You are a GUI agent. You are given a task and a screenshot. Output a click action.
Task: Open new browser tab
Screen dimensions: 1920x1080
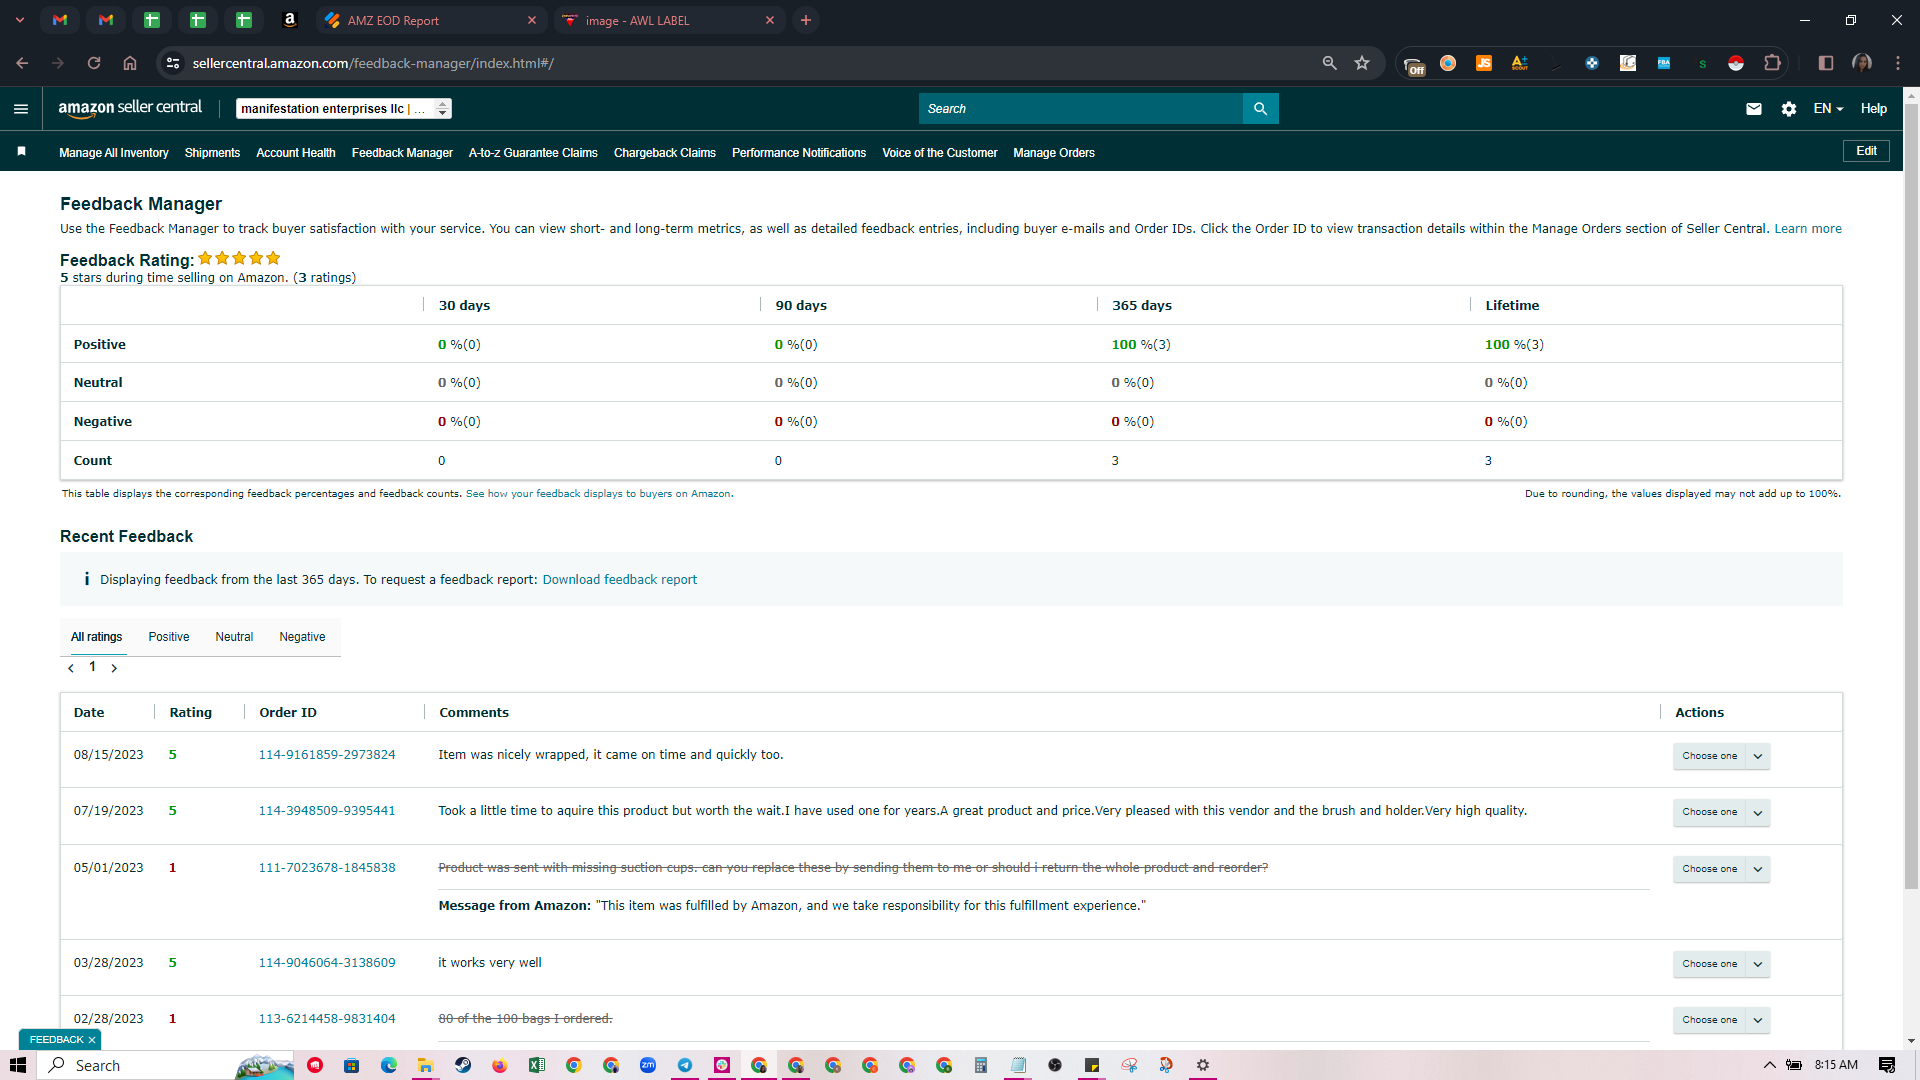coord(806,20)
